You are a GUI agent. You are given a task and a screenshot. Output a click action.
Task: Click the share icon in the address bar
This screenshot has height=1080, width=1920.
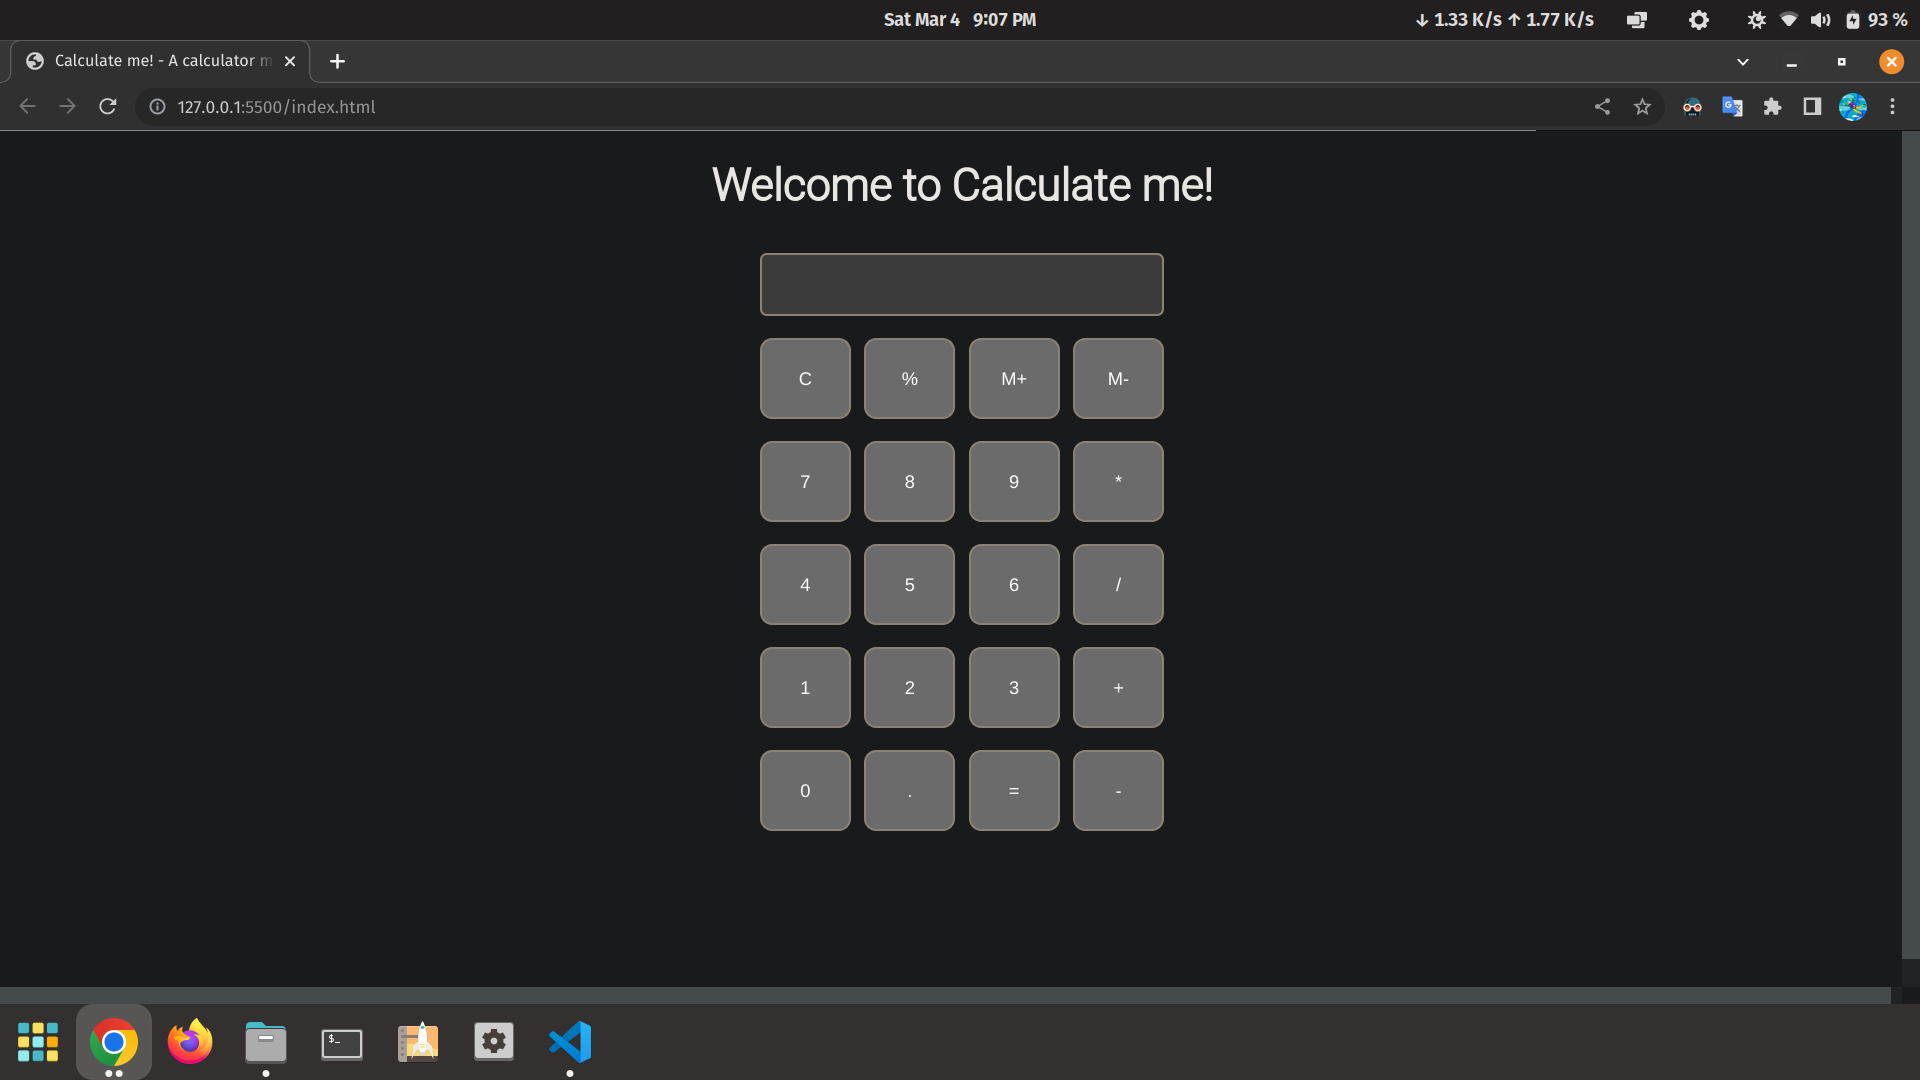click(1602, 107)
